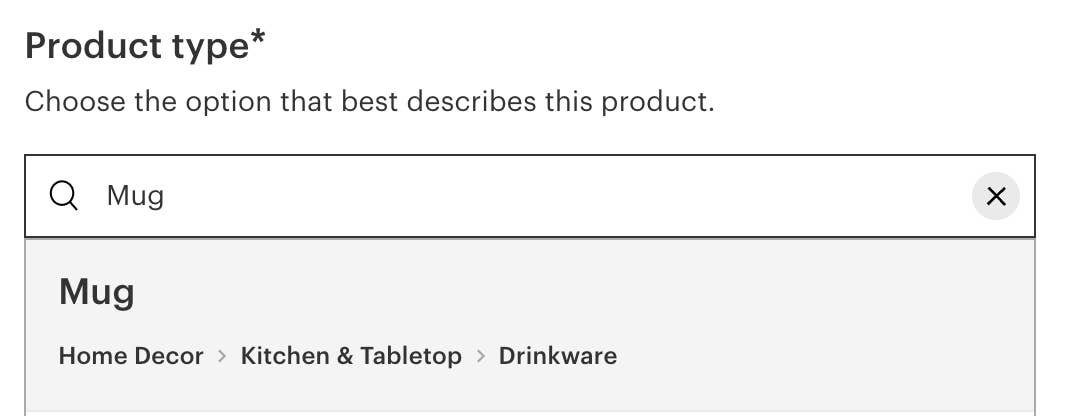Click the bold Mug result title
Screen dimensions: 1078x416
tap(97, 292)
